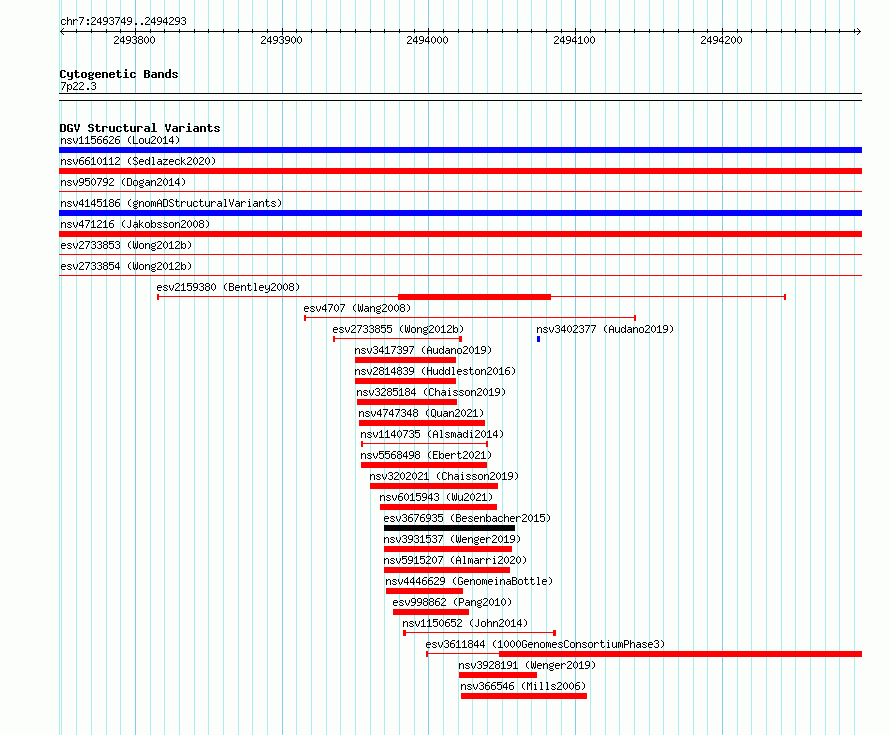Viewport: 890px width, 735px height.
Task: Select the black esv3676935 (Besenbacher2015) bar
Action: pyautogui.click(x=450, y=528)
